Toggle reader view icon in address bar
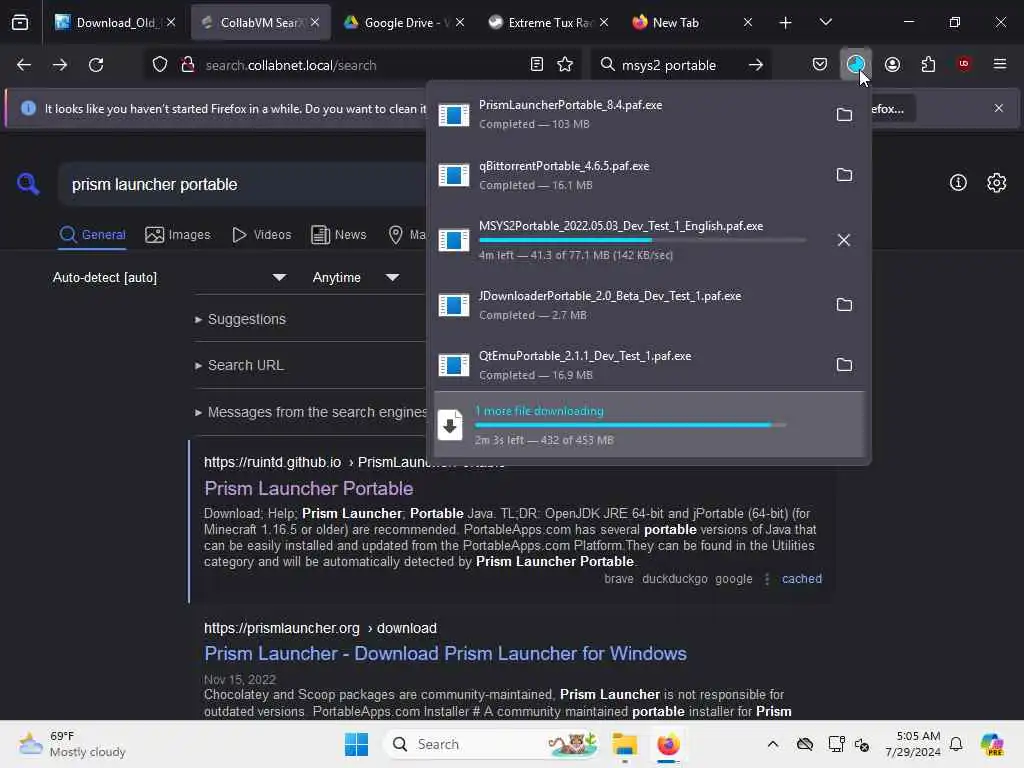 (537, 65)
